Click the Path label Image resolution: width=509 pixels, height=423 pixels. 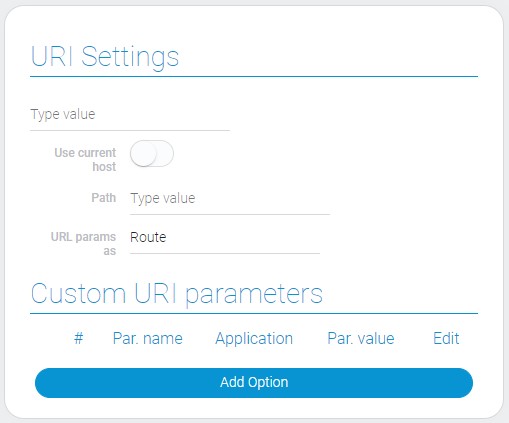point(104,198)
